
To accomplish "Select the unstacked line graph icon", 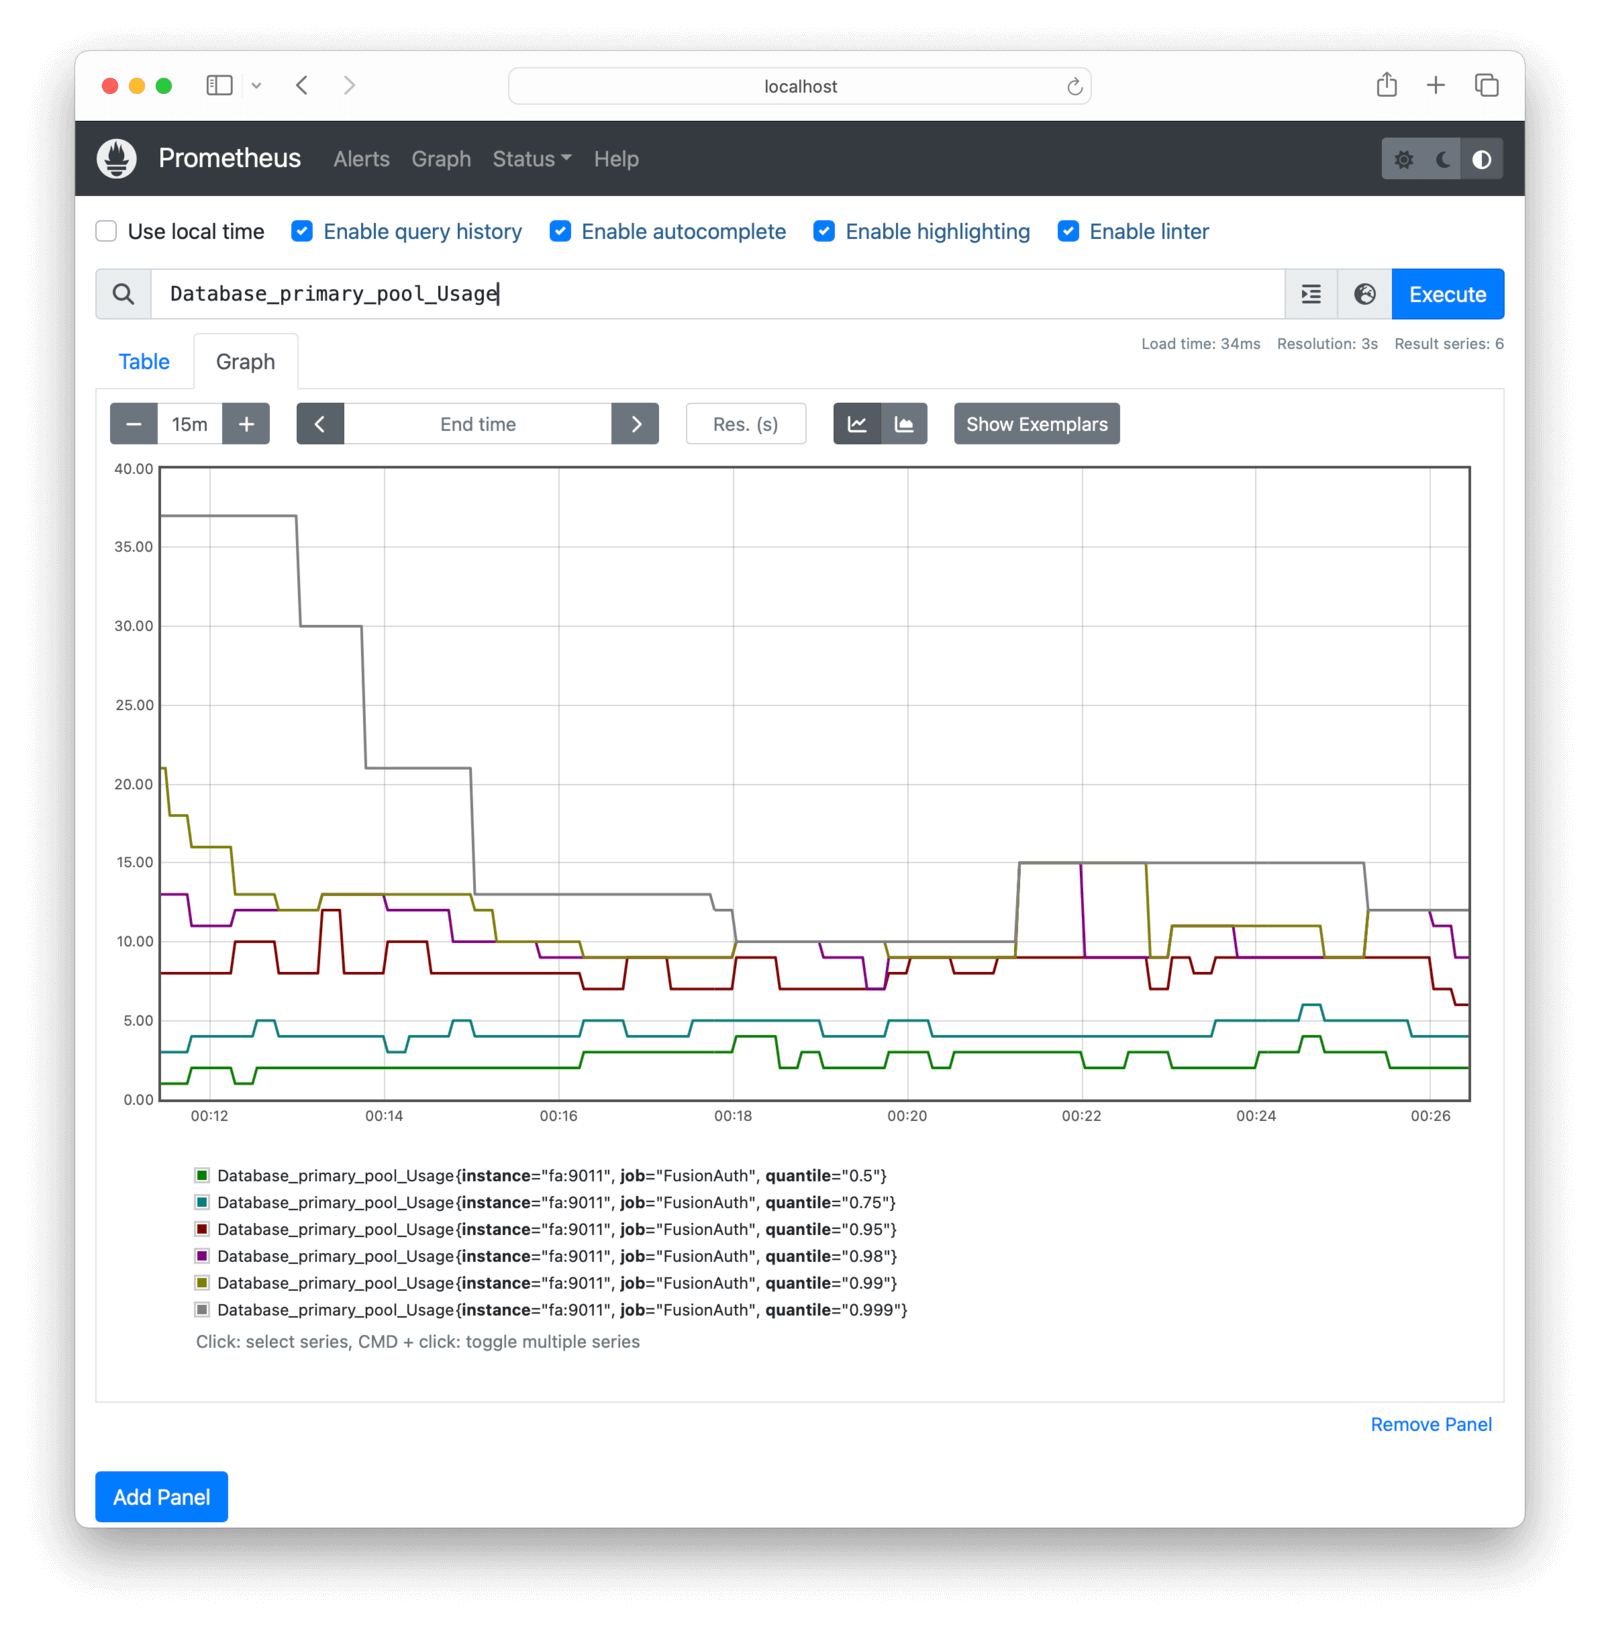I will tap(857, 424).
